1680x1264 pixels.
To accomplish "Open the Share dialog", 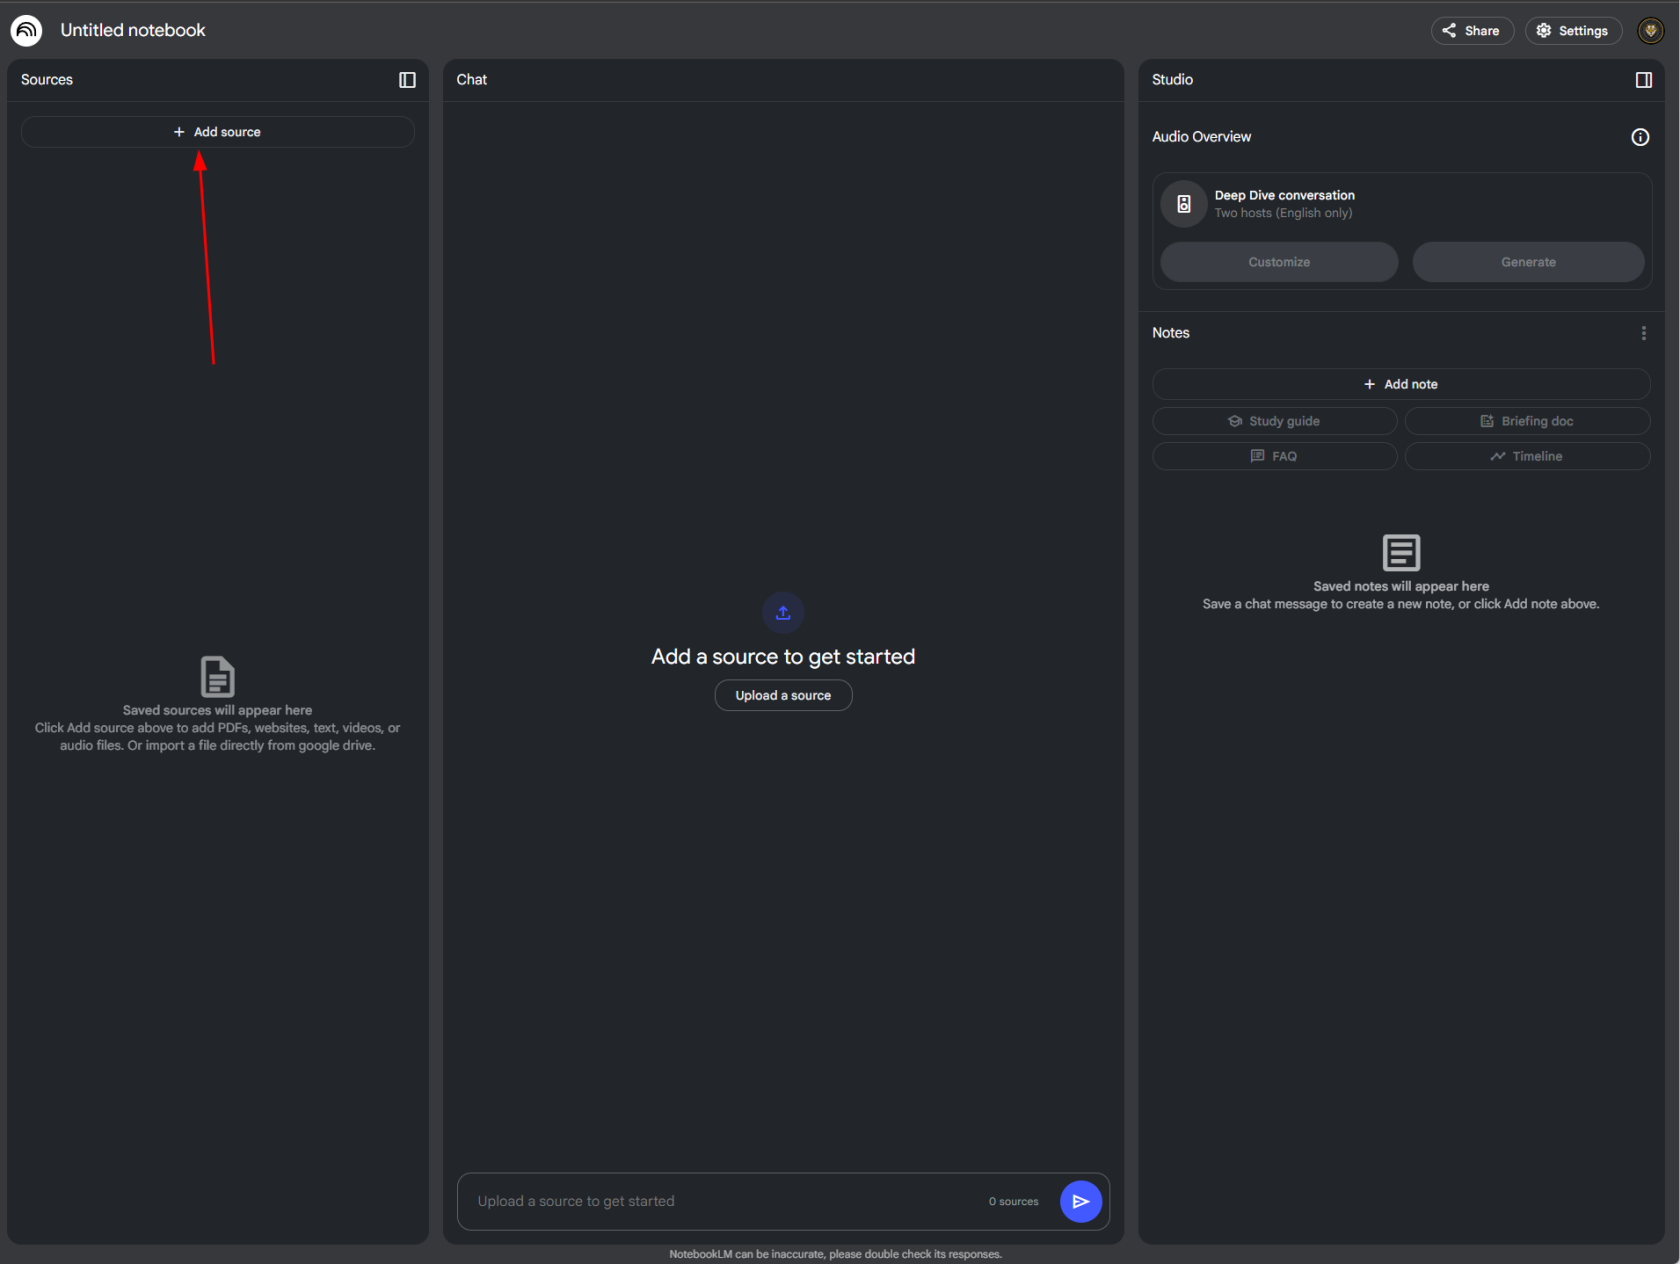I will point(1472,30).
